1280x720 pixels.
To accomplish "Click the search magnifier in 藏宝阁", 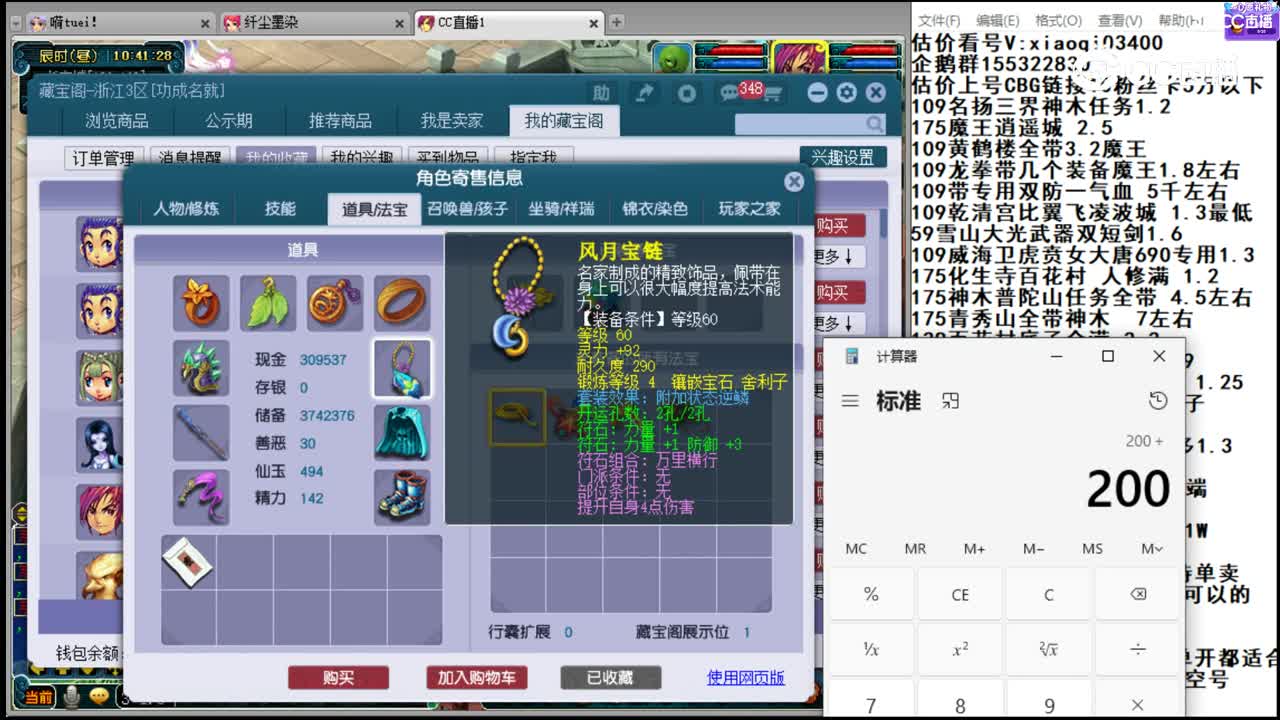I will click(875, 124).
